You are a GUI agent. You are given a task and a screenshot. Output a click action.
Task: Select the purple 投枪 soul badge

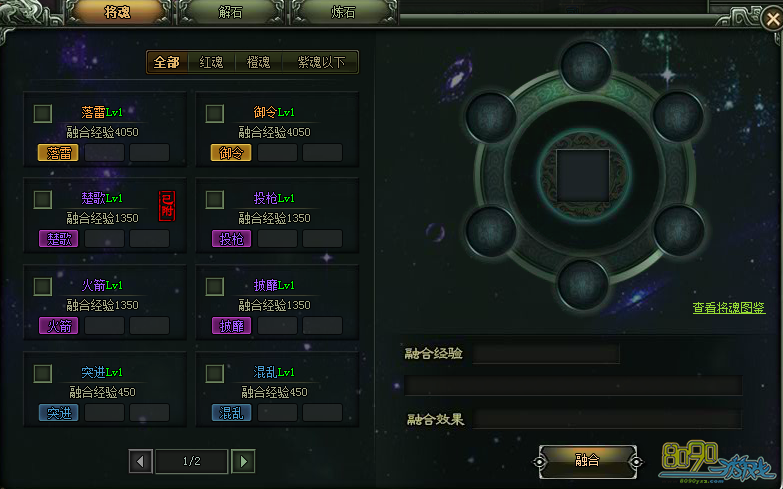click(231, 239)
